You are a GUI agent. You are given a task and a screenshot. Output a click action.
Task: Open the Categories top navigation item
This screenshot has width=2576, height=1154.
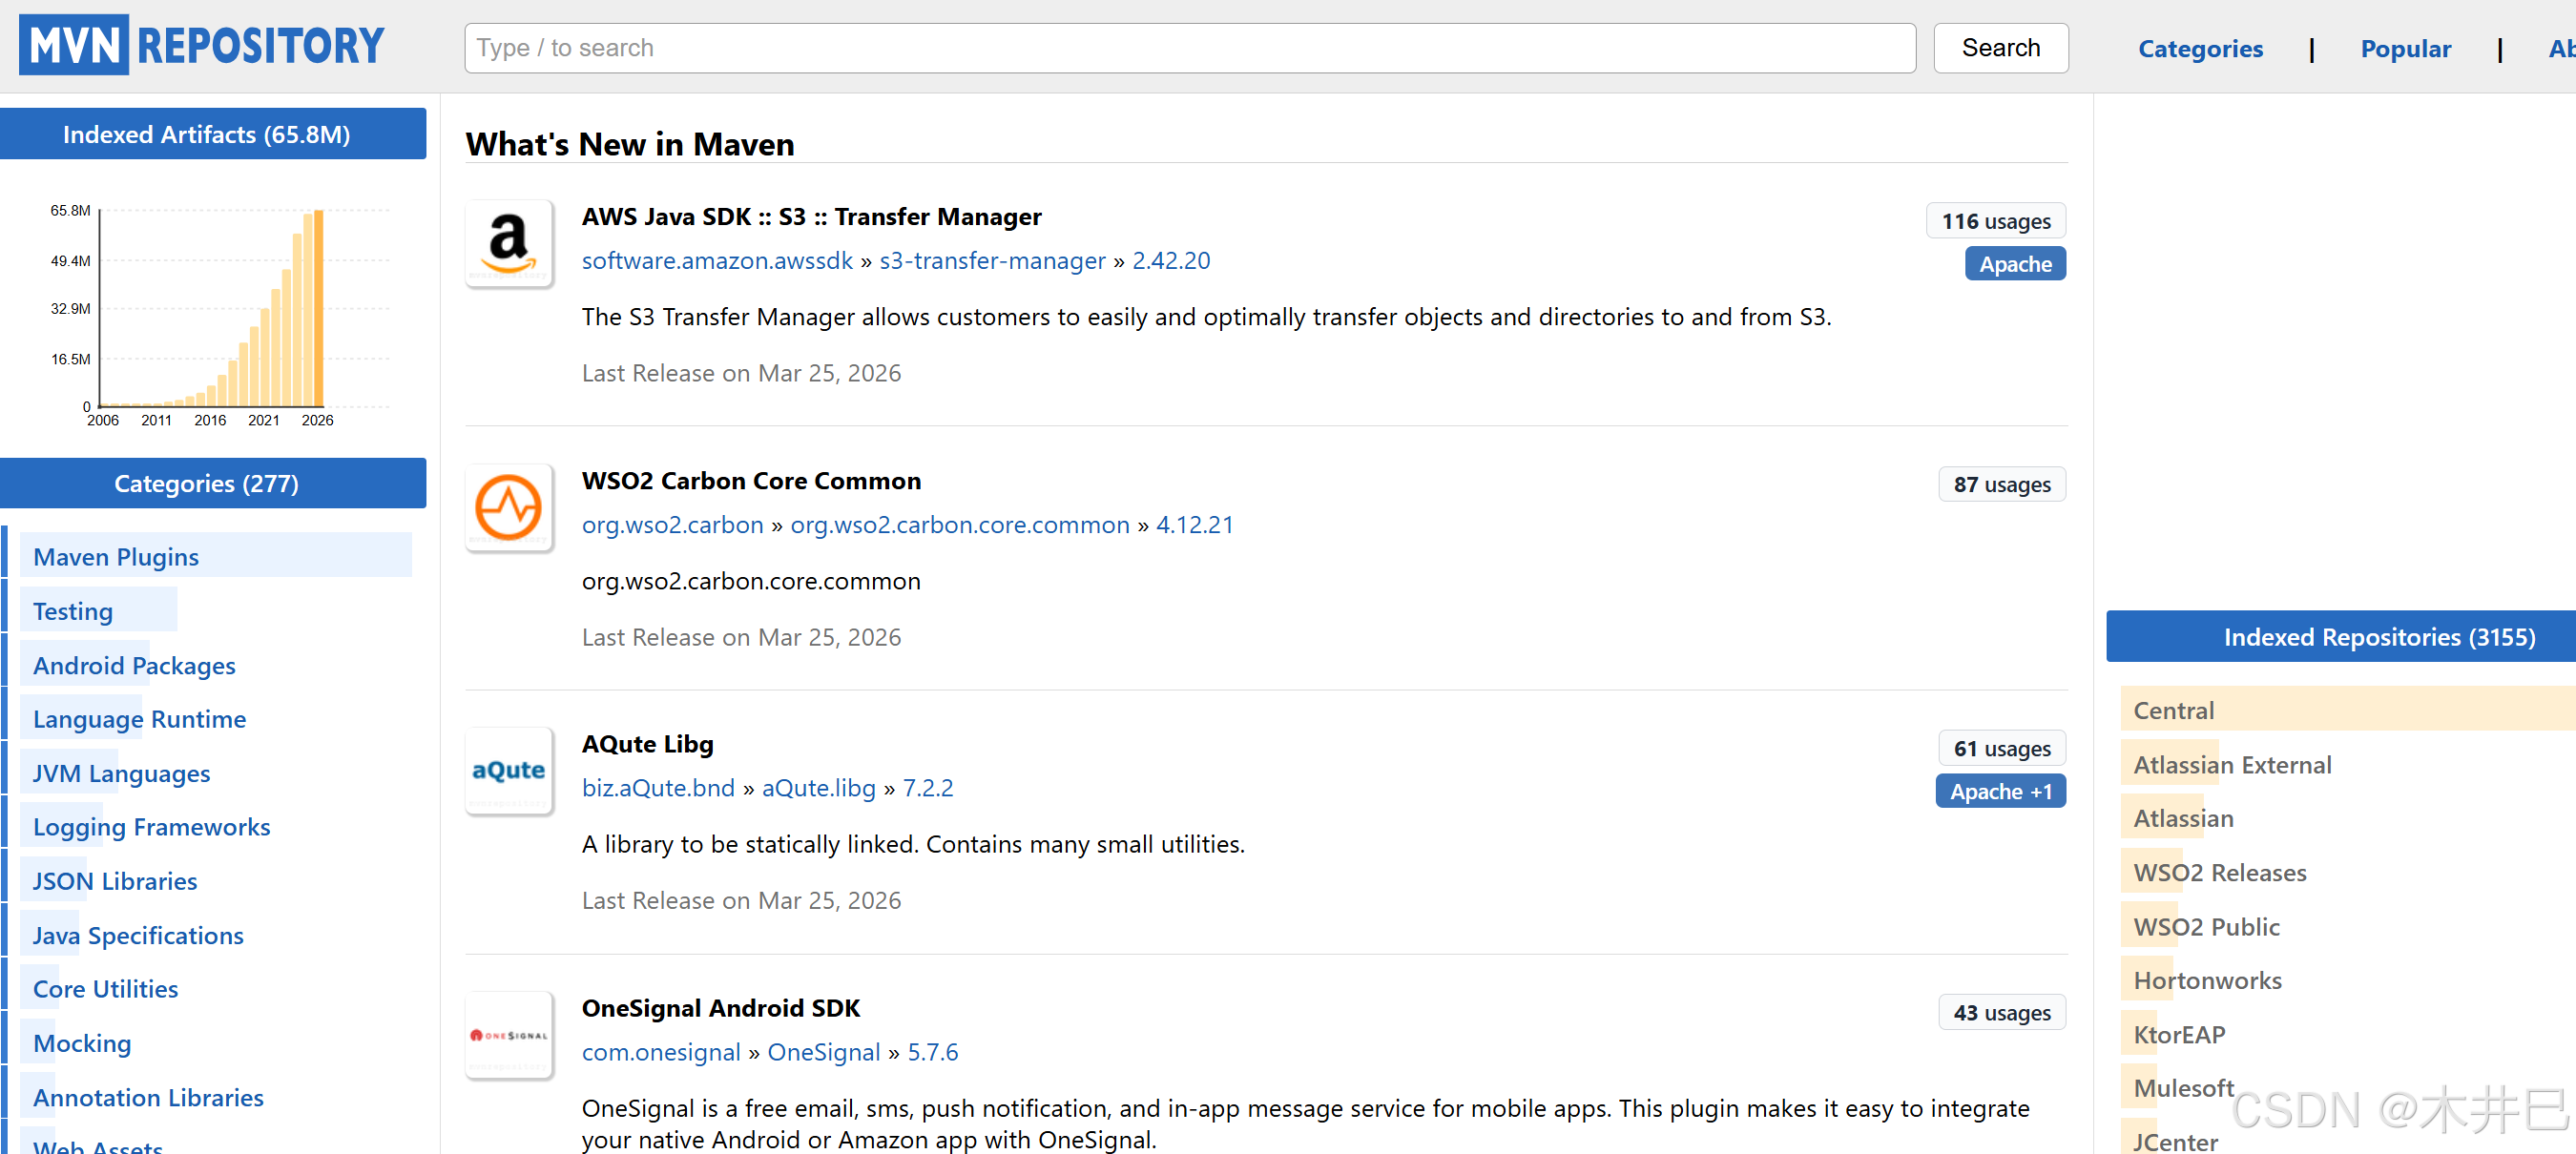tap(2199, 48)
